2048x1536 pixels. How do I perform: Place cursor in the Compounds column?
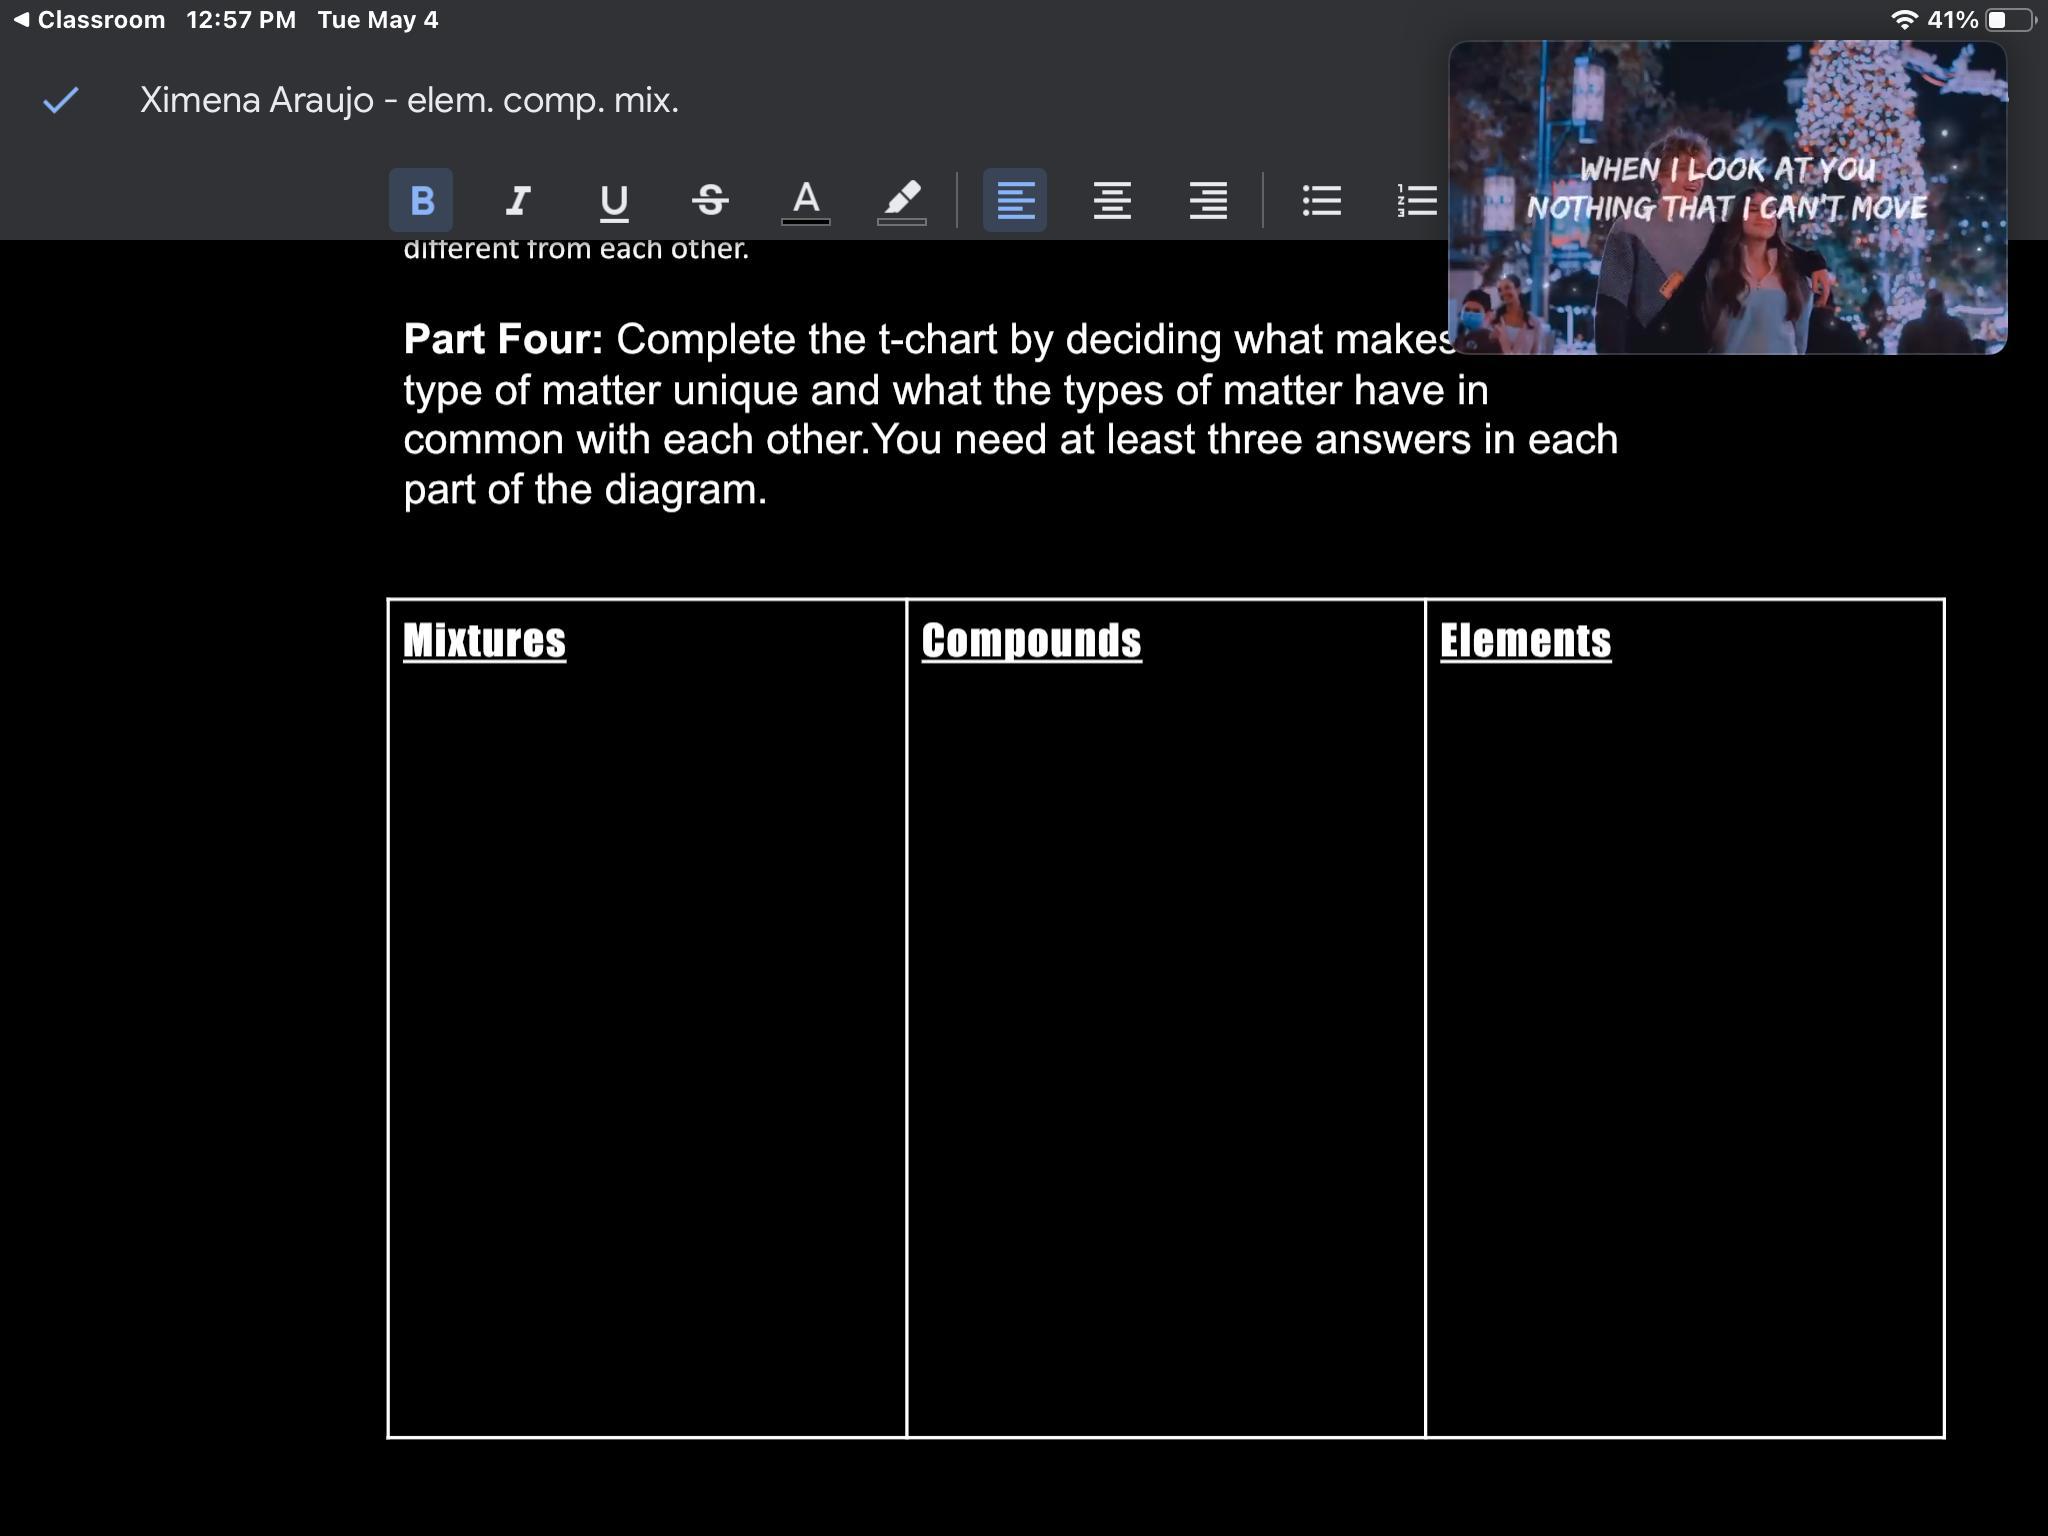point(1165,1000)
